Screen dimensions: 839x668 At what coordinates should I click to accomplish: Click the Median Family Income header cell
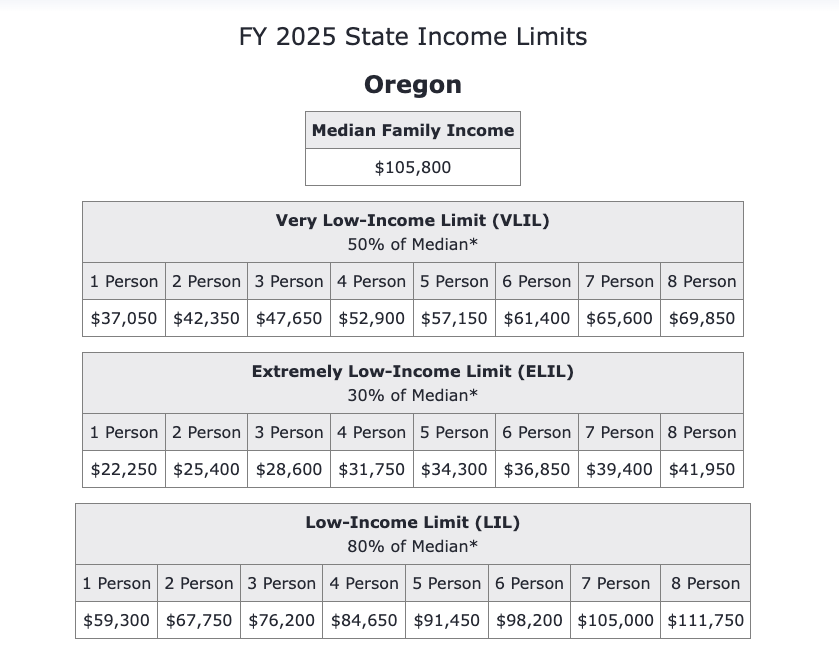click(x=413, y=130)
